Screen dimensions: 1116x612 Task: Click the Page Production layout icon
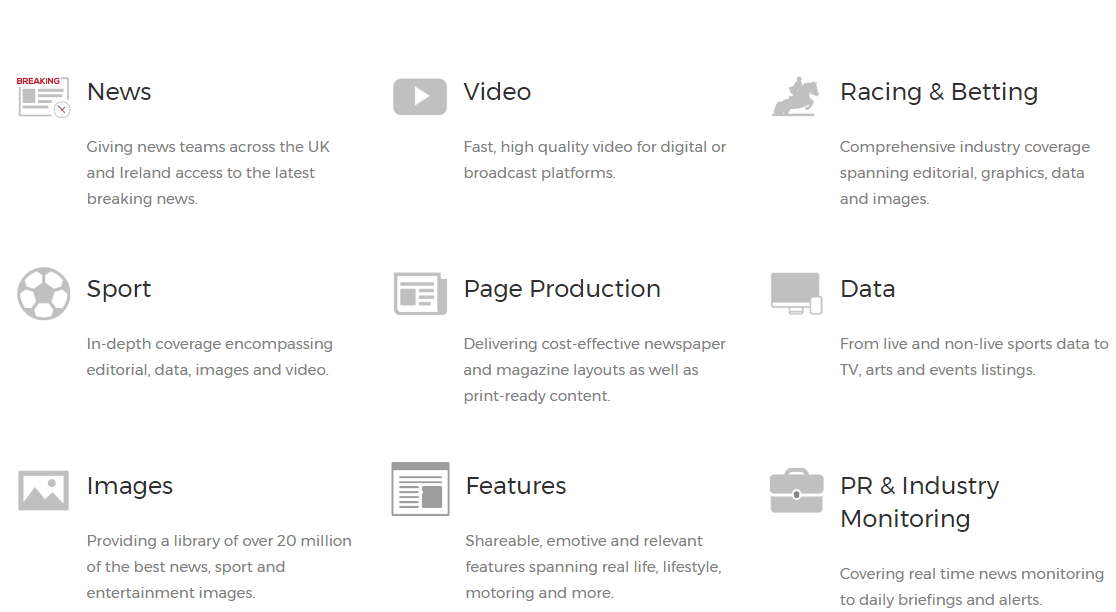pyautogui.click(x=420, y=294)
